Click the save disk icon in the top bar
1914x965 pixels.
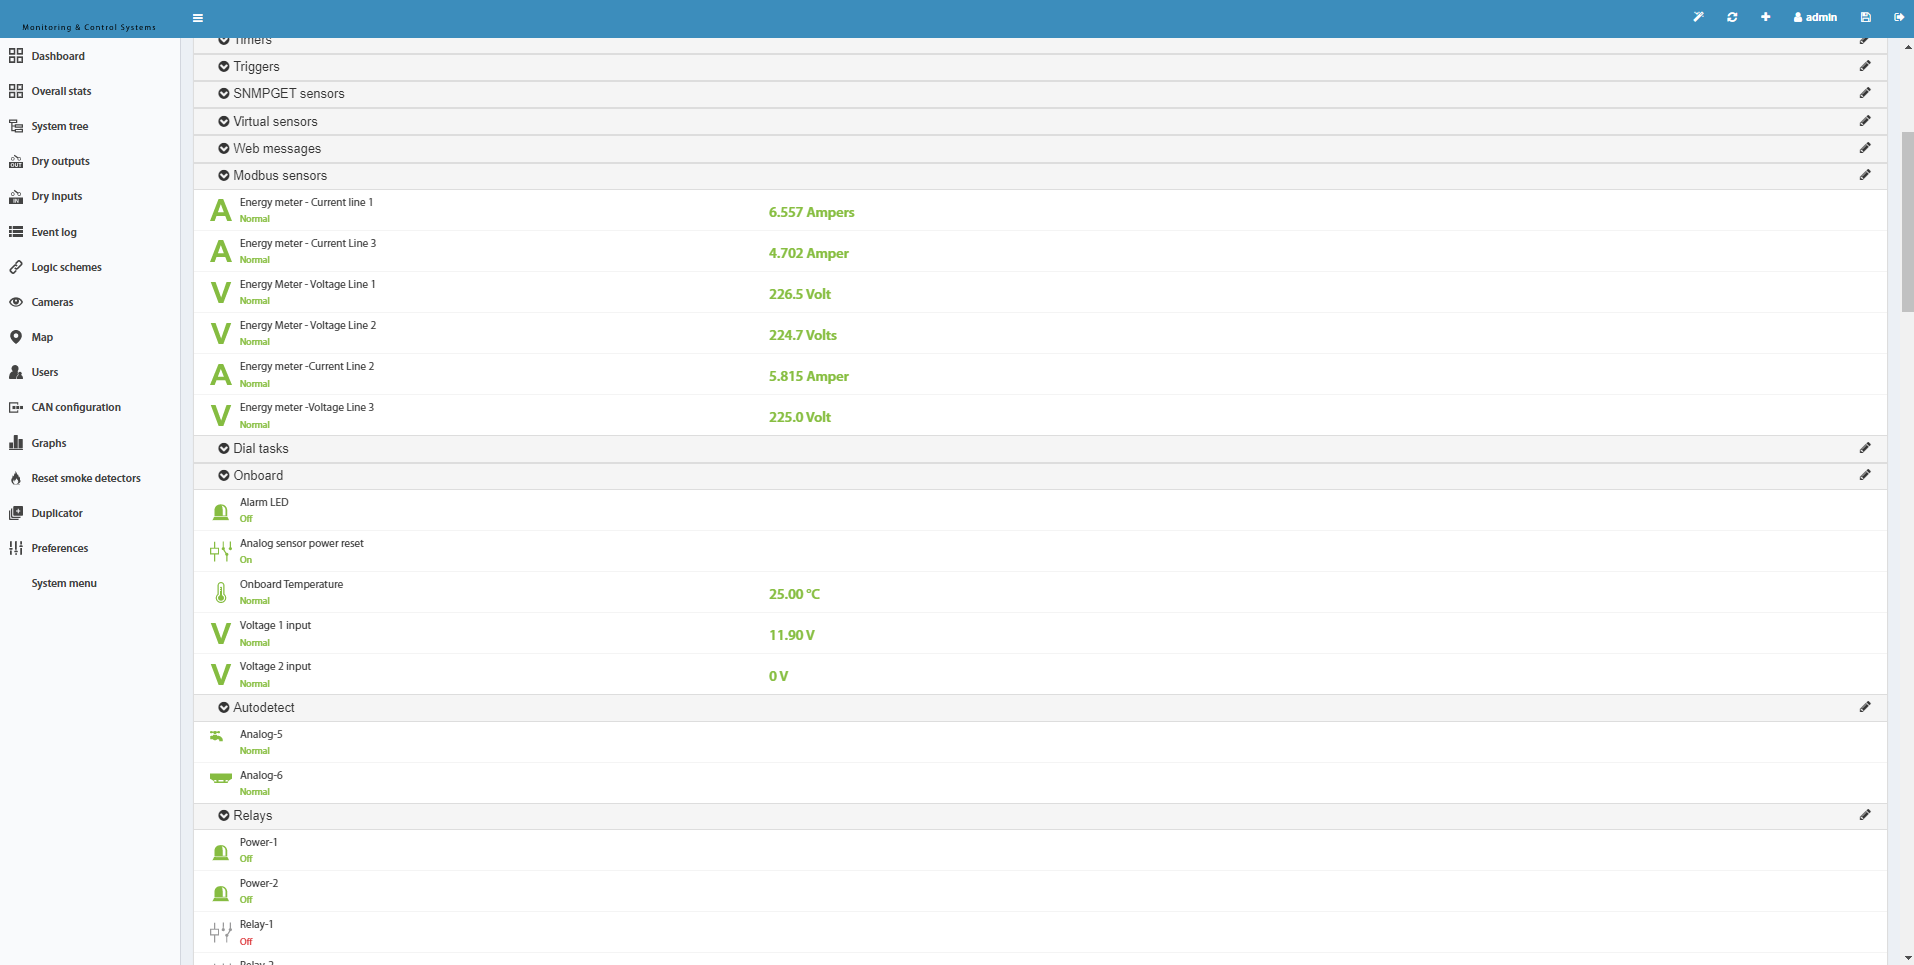[x=1866, y=17]
